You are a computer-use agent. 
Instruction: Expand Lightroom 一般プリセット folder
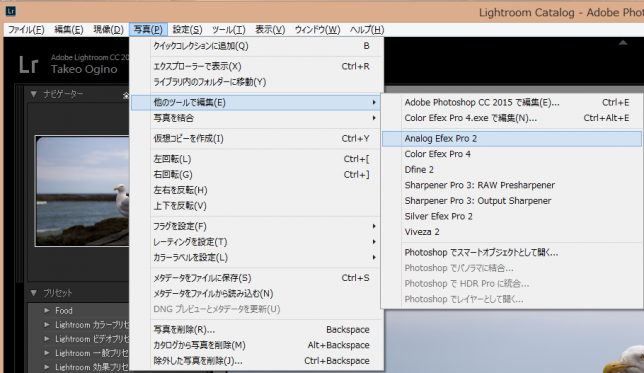tap(47, 353)
